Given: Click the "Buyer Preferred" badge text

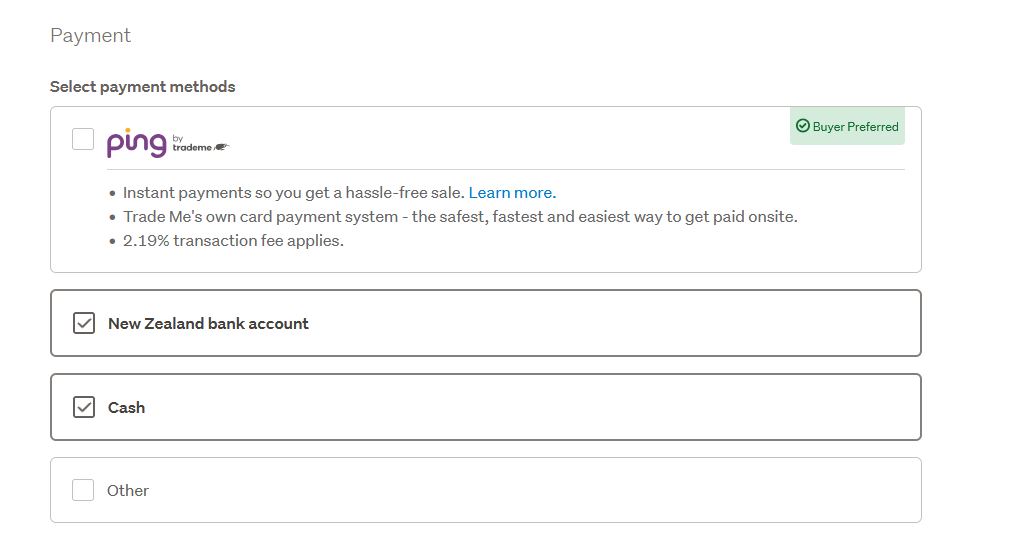Looking at the screenshot, I should (x=855, y=127).
